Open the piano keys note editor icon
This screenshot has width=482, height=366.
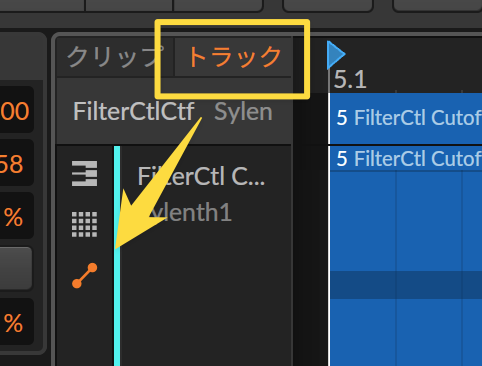tap(85, 173)
